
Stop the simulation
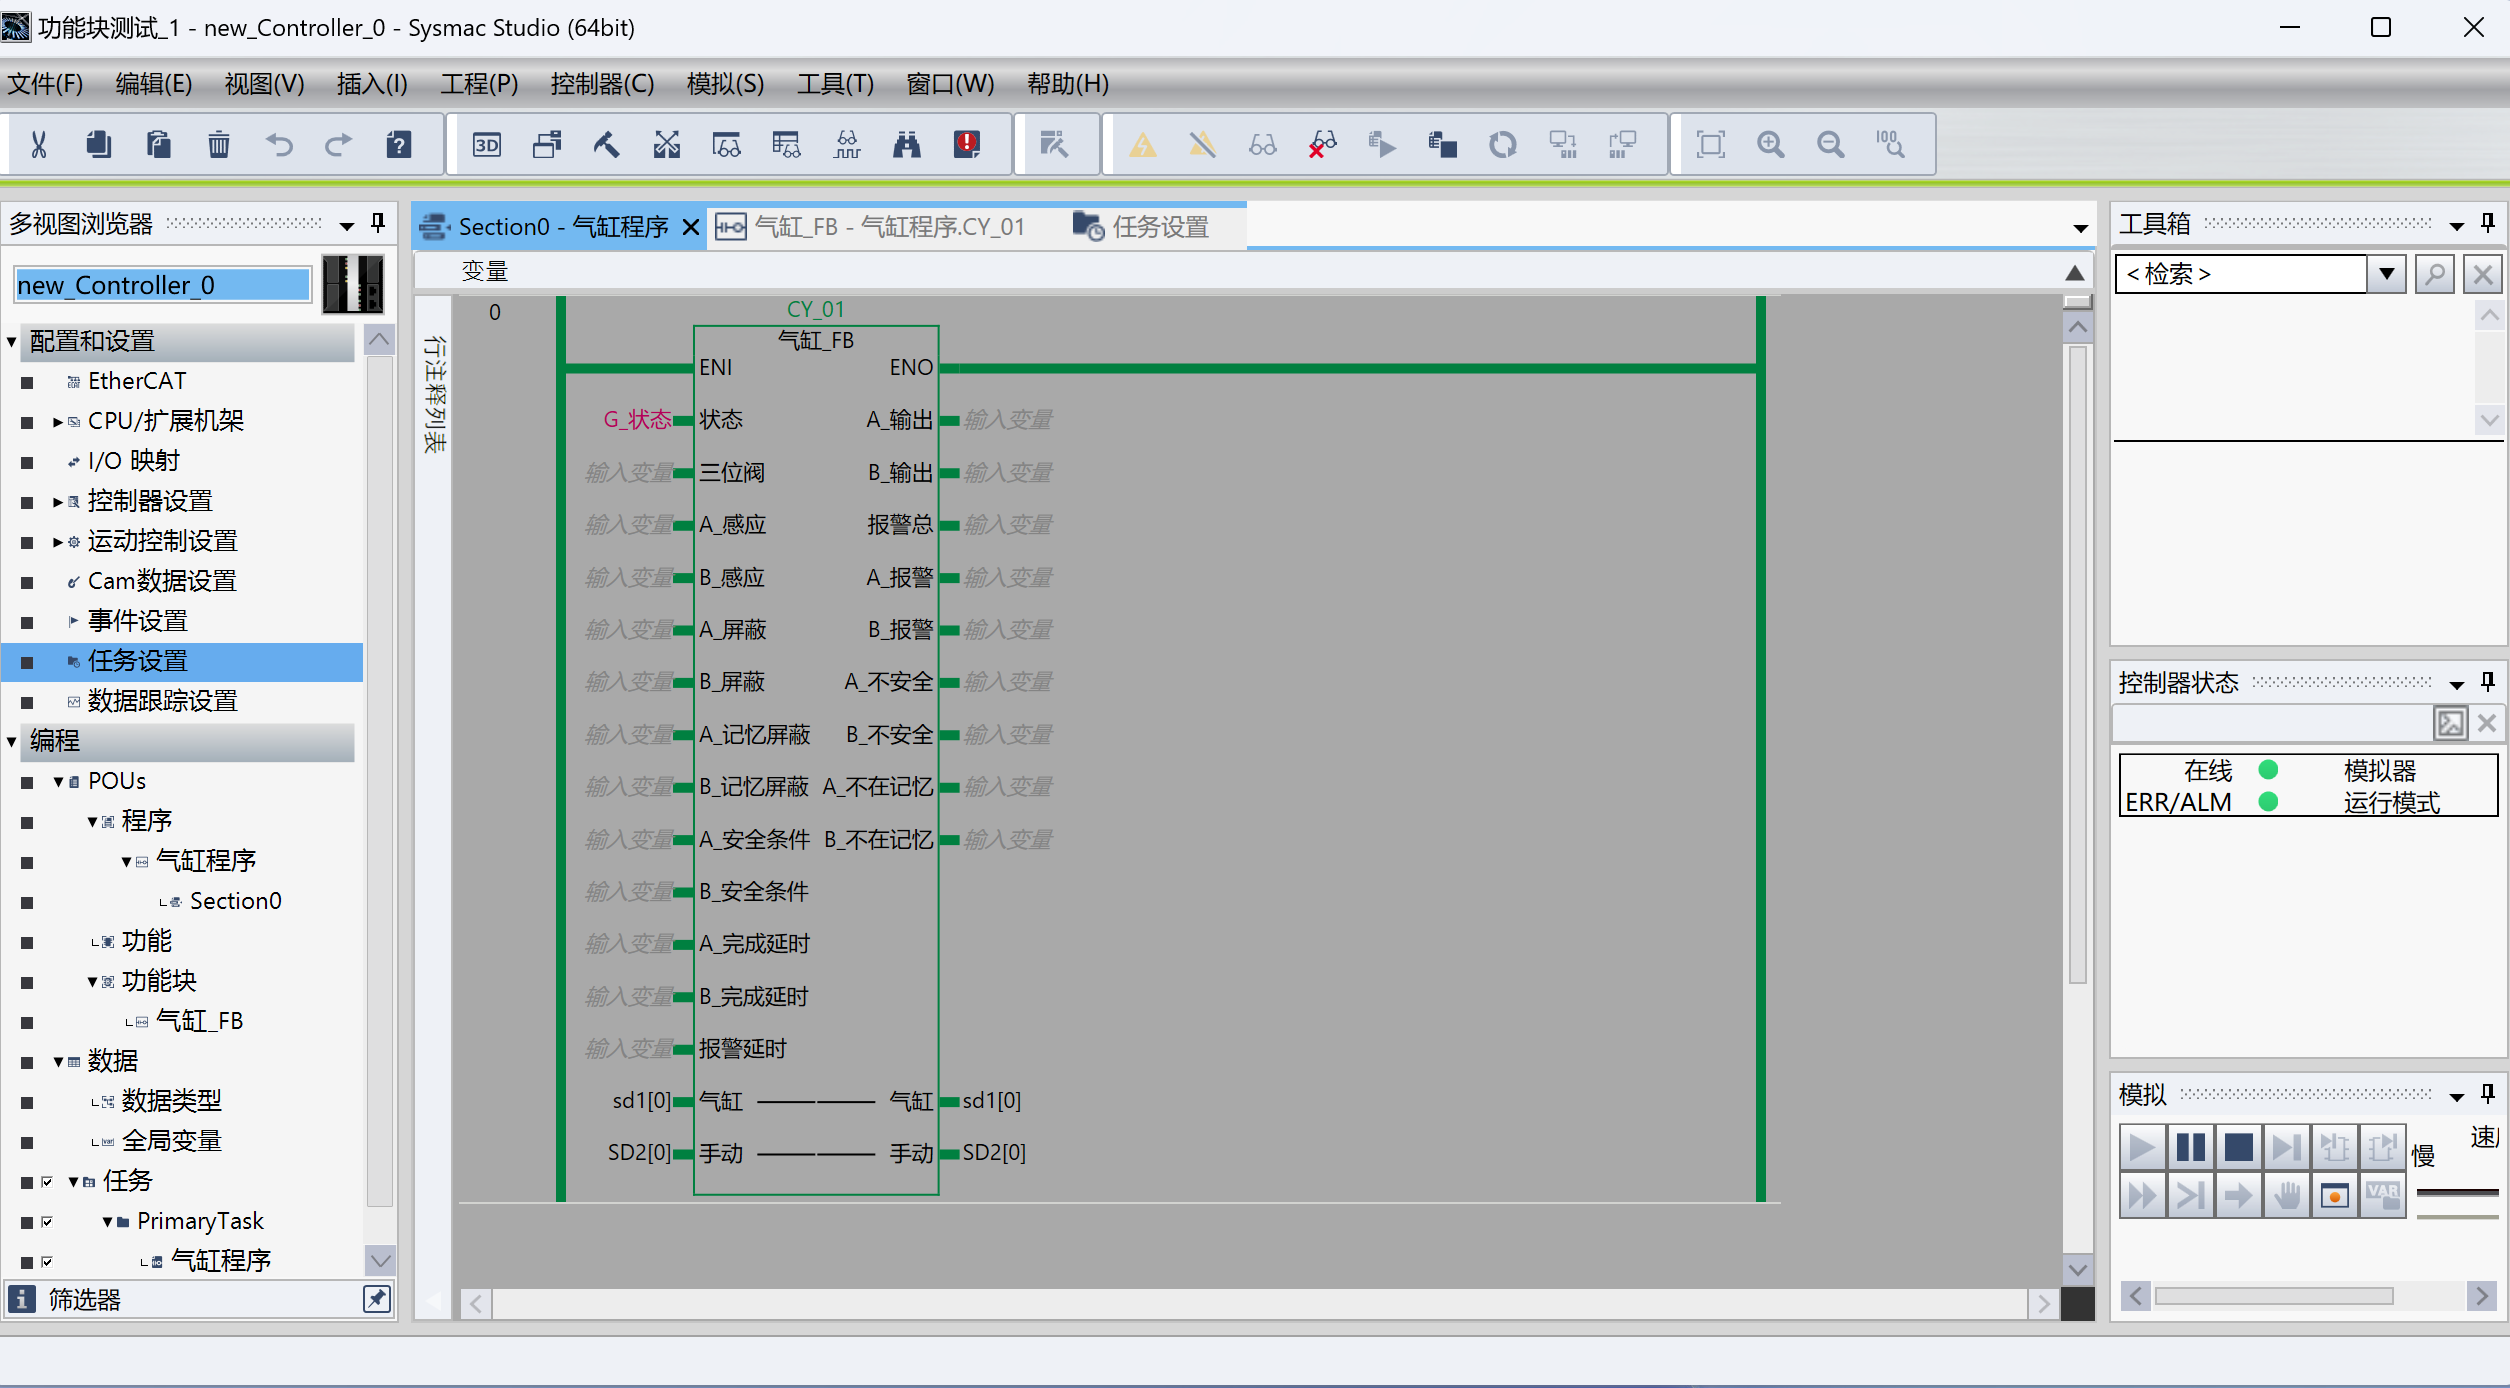point(2238,1147)
